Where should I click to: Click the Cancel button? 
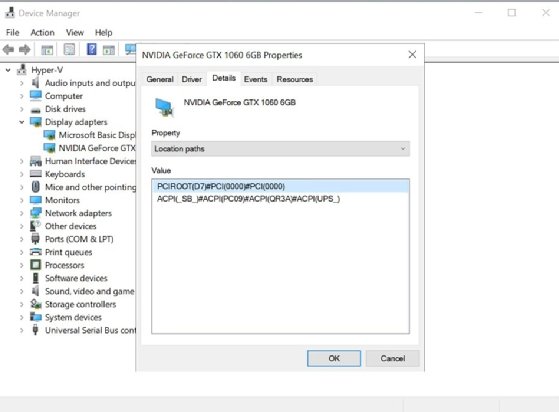click(x=393, y=358)
